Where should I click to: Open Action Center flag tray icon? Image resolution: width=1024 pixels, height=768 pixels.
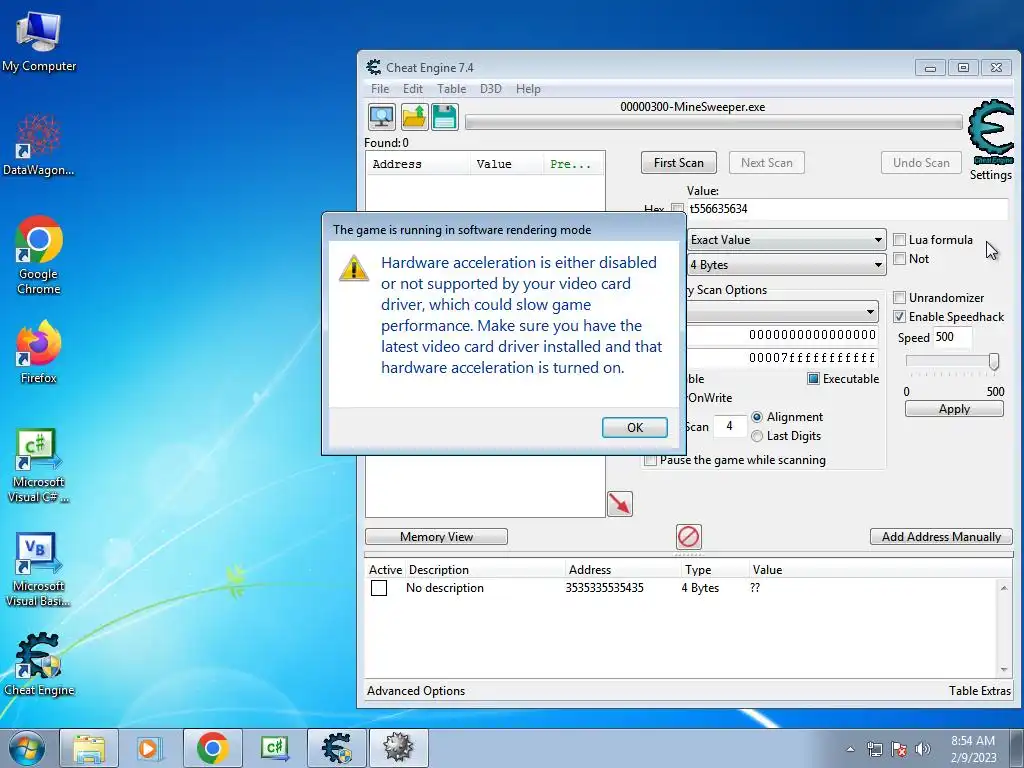[899, 749]
